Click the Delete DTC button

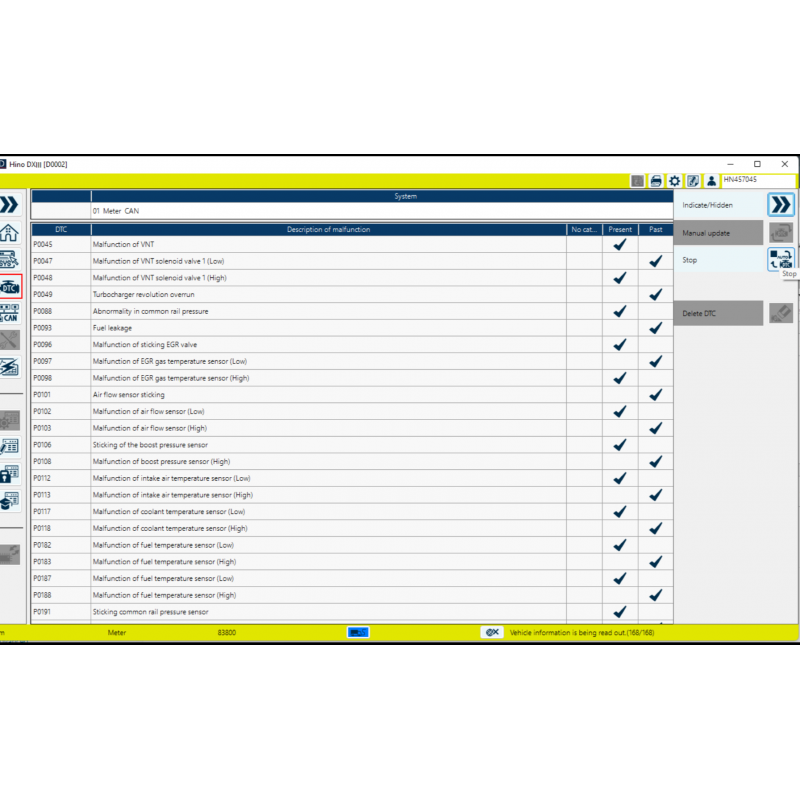[x=710, y=312]
